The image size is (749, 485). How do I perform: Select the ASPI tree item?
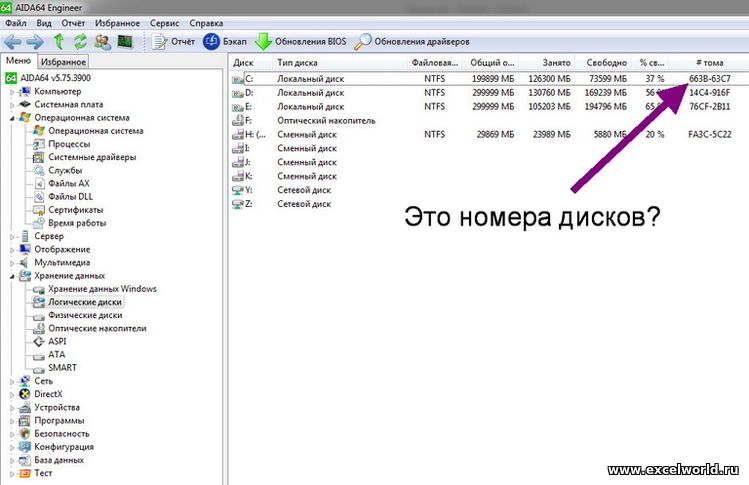click(x=57, y=341)
